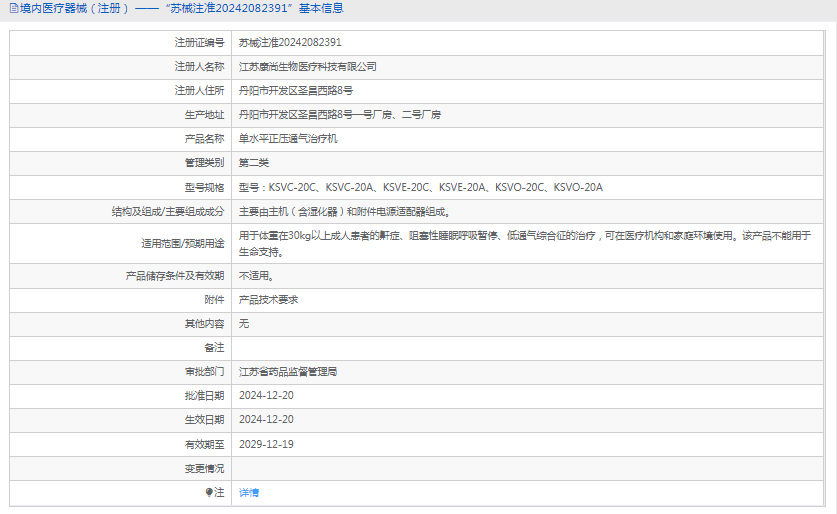Click the 结构及组成/主要组成成分 label
The image size is (837, 514).
(168, 212)
